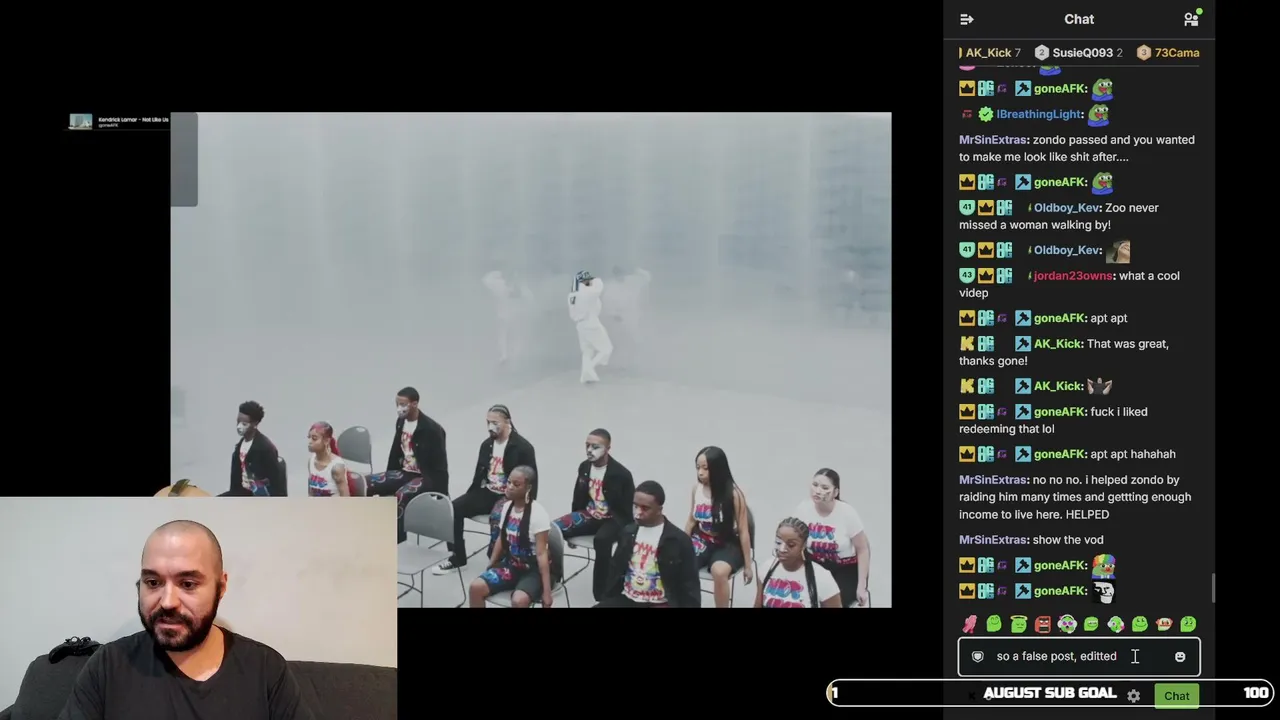The width and height of the screenshot is (1280, 720).
Task: Select 73Cama in the top gifters leaderboard
Action: [x=1168, y=53]
